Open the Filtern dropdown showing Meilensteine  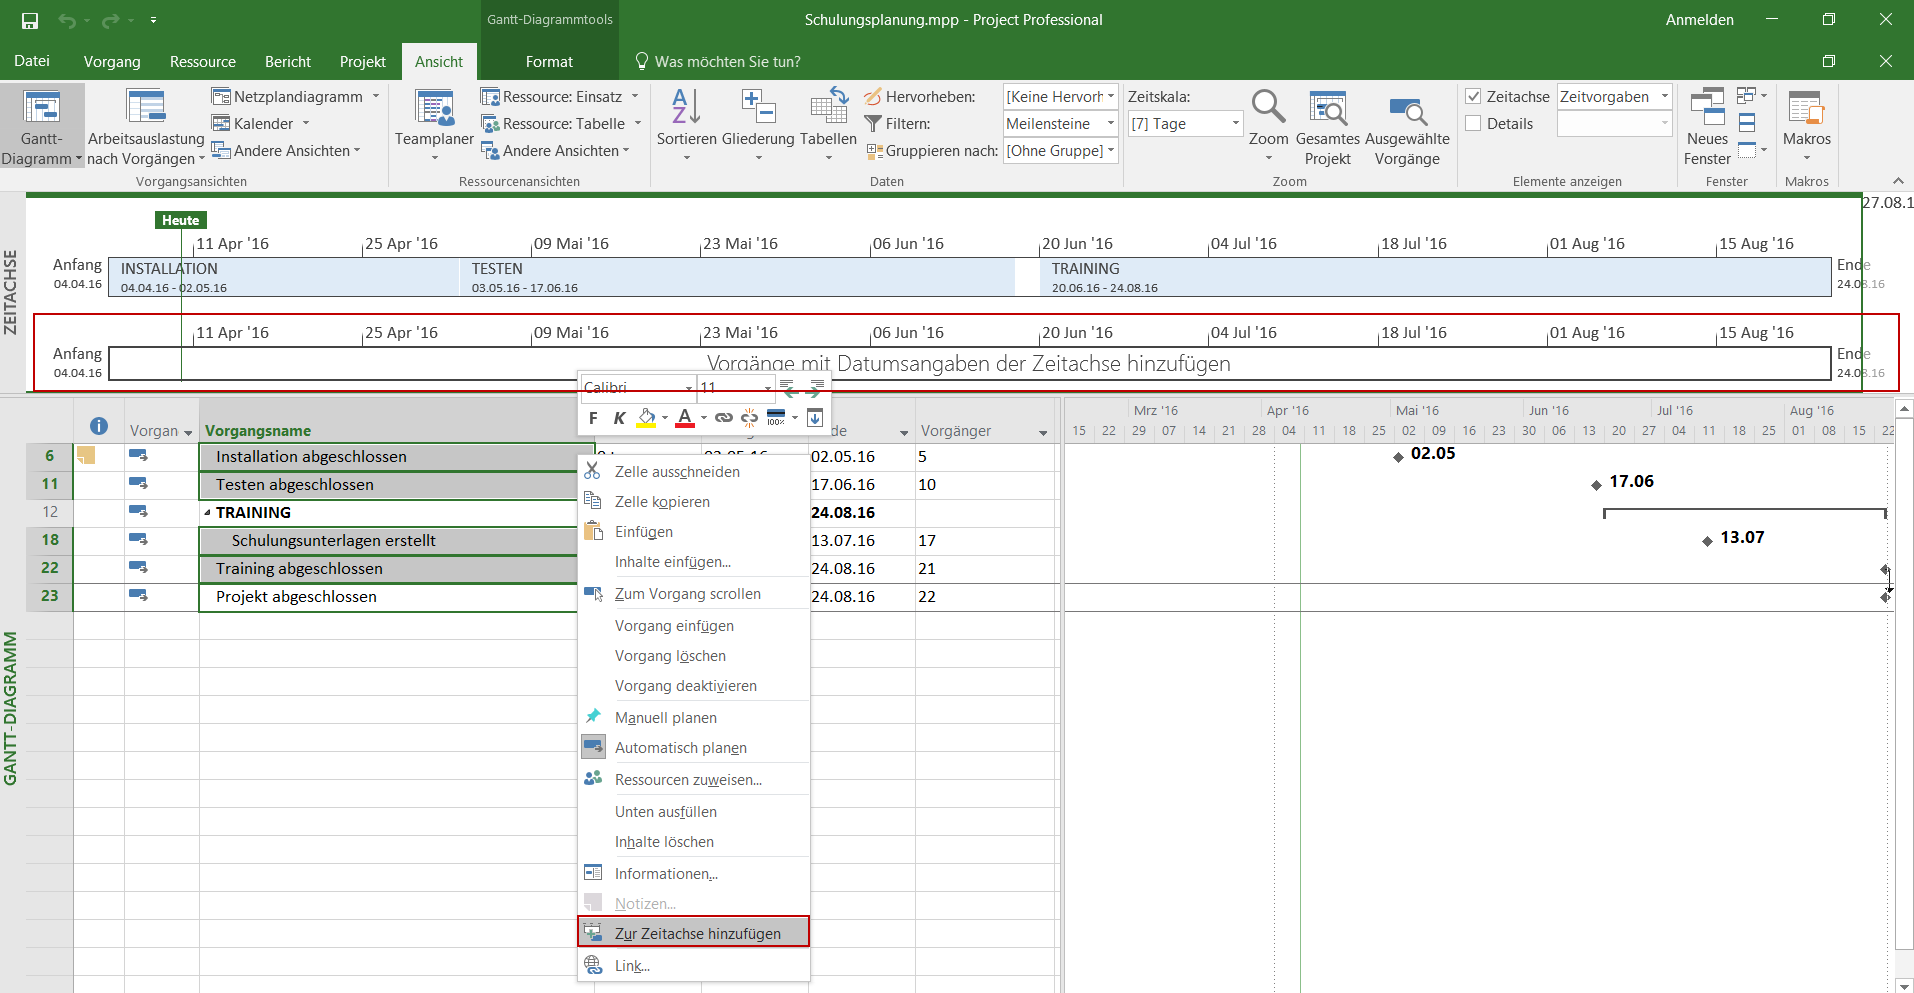click(x=1110, y=124)
